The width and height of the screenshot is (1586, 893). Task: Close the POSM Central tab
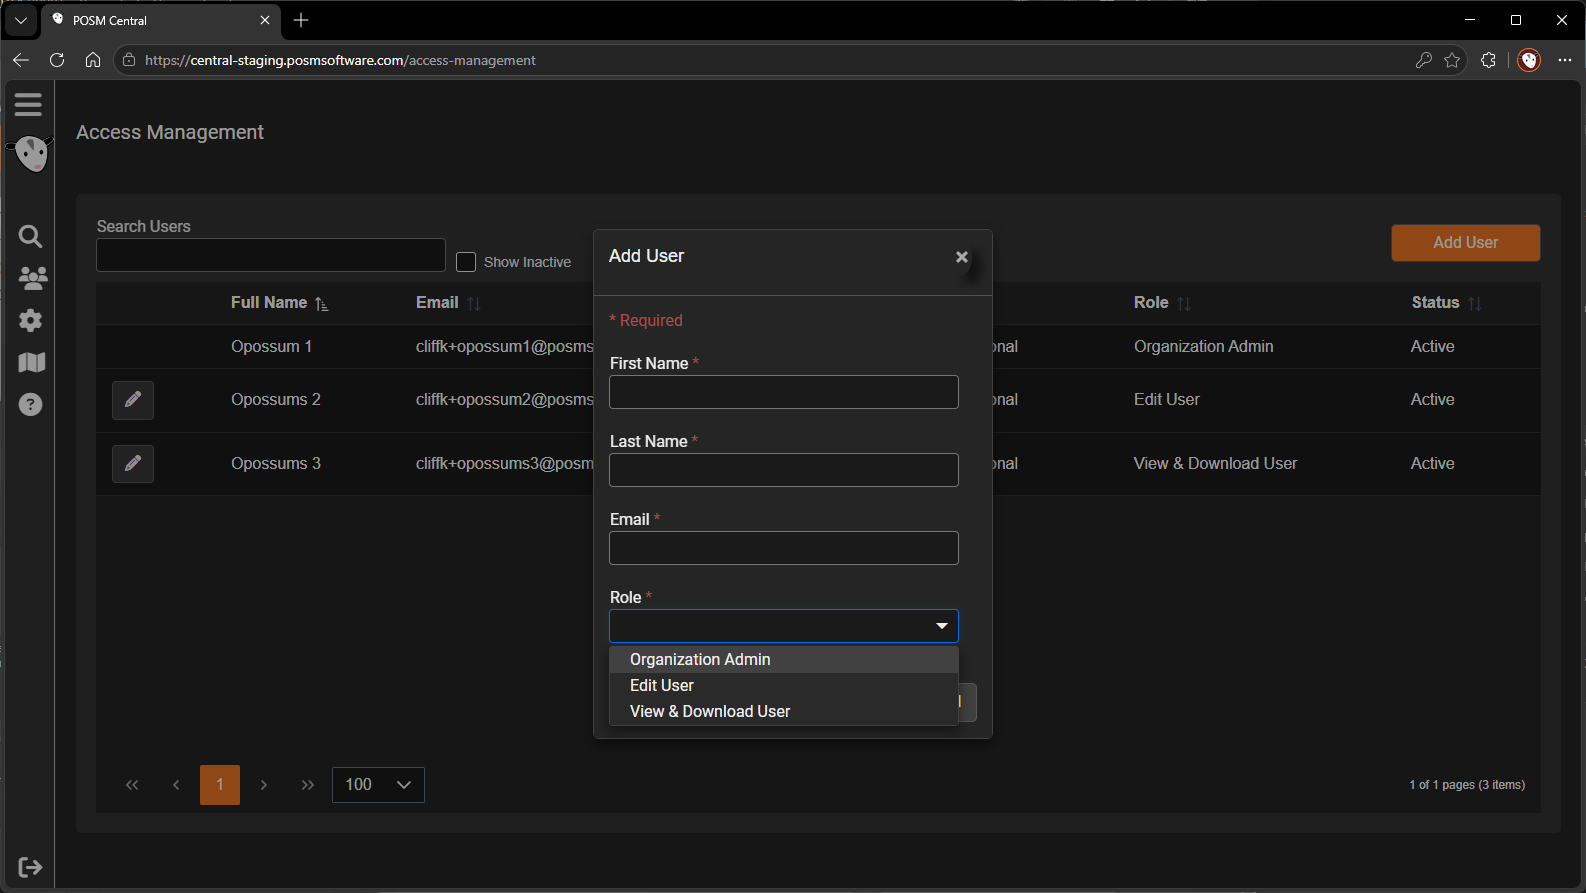265,20
